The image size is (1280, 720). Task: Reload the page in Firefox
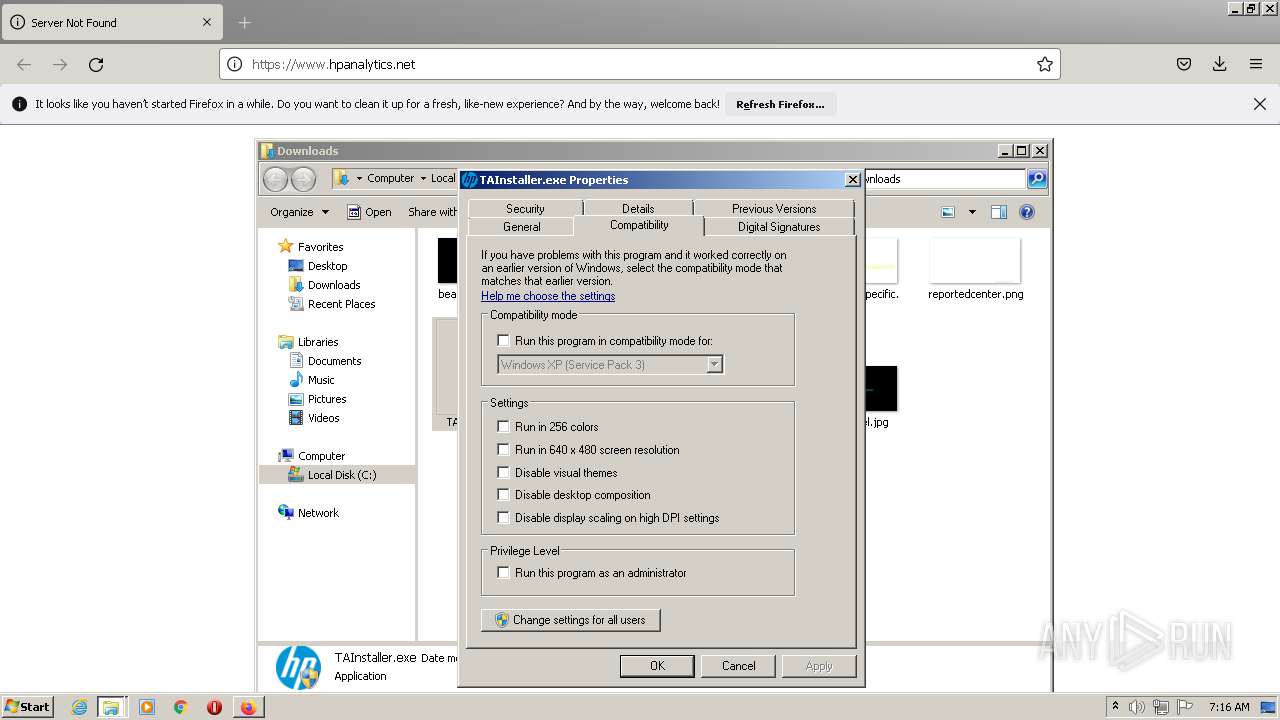(96, 64)
